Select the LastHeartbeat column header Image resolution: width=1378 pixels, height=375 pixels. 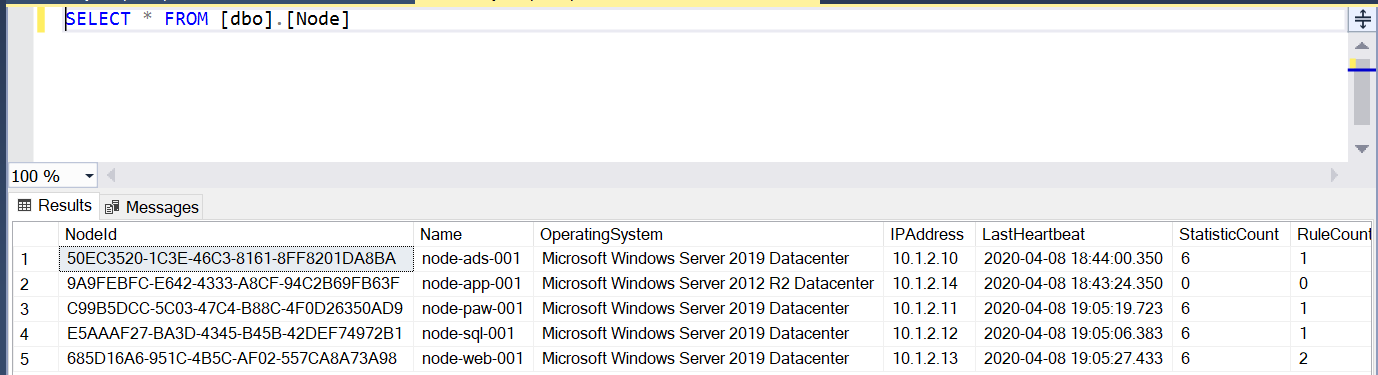(x=1074, y=234)
